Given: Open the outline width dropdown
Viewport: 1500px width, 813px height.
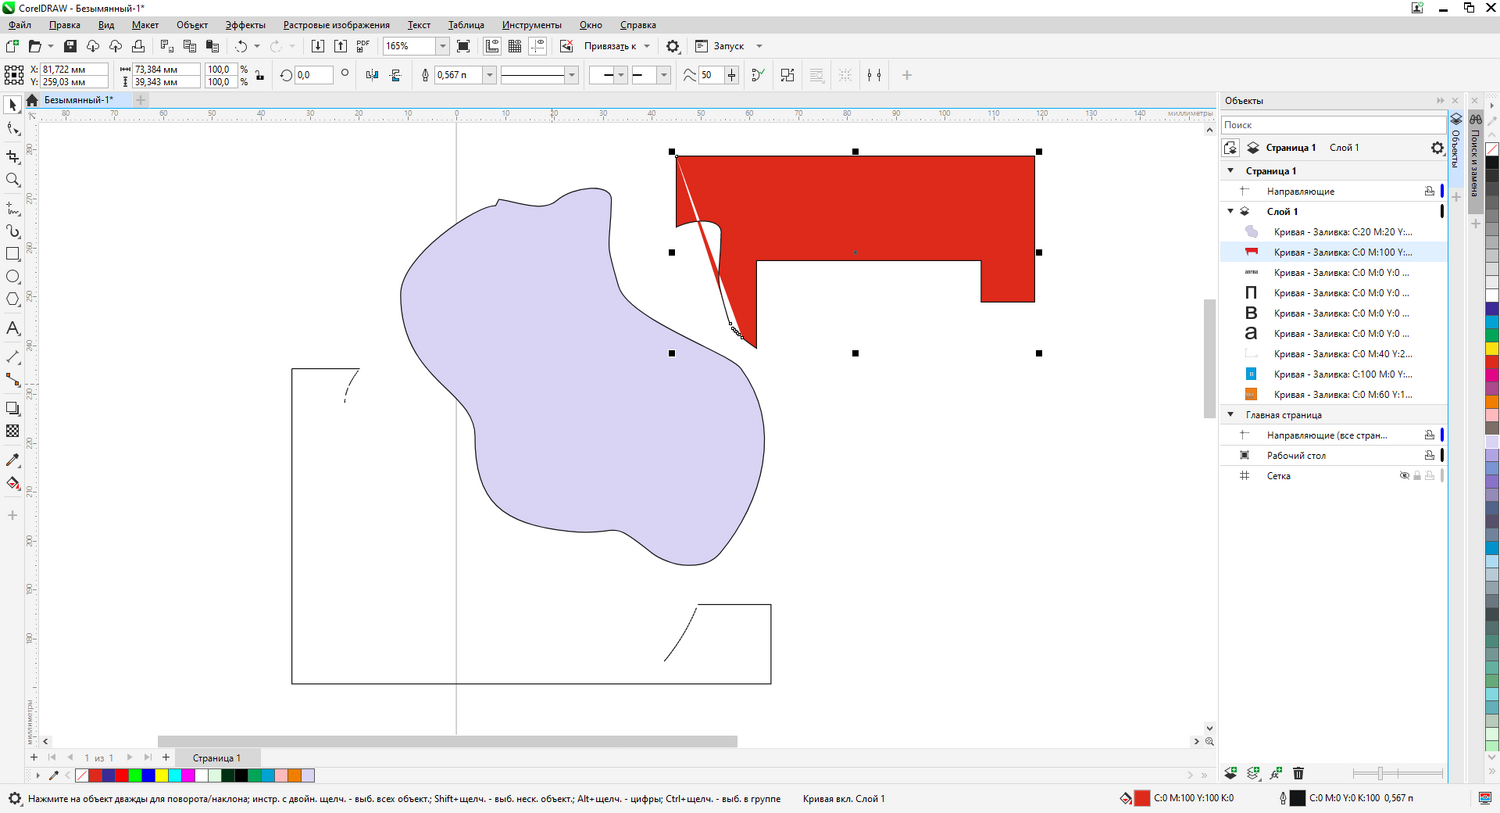Looking at the screenshot, I should point(489,75).
